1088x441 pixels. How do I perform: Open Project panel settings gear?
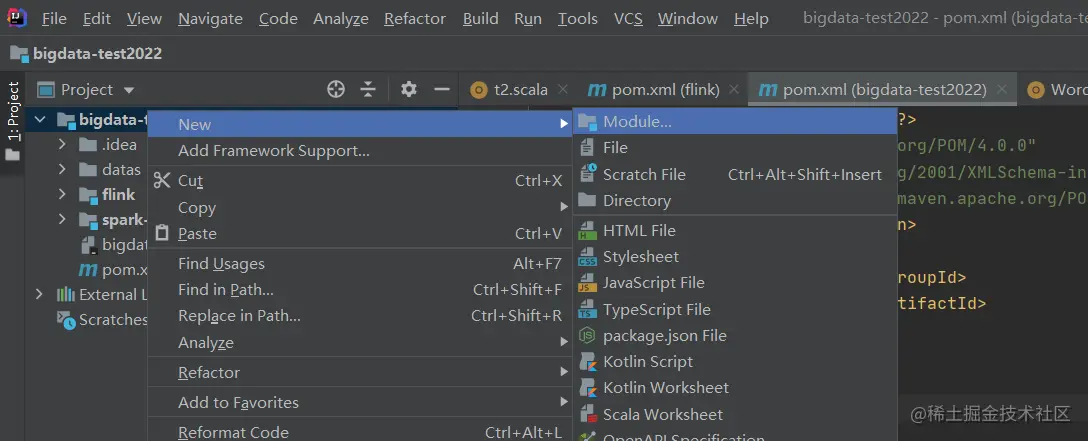(x=409, y=89)
